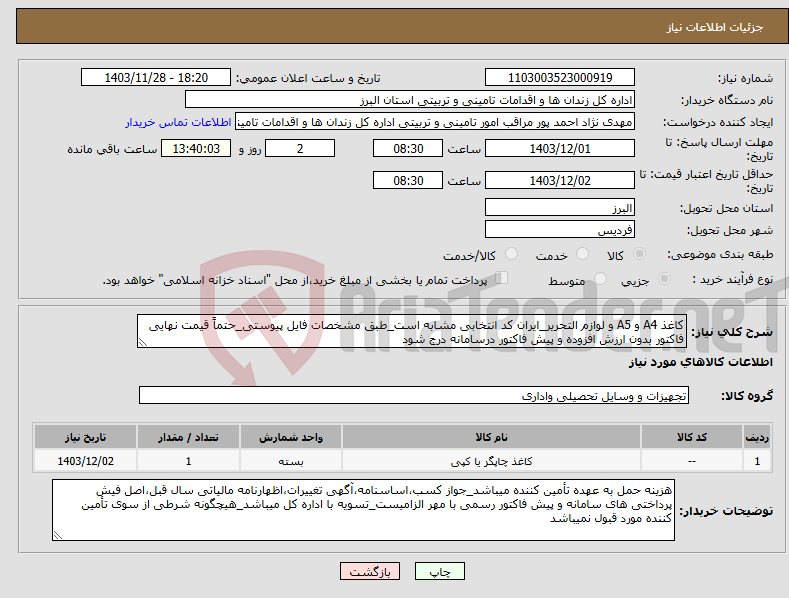The width and height of the screenshot is (789, 598).
Task: Click the کاغذ چاپگر یا کپی cell
Action: click(x=491, y=461)
